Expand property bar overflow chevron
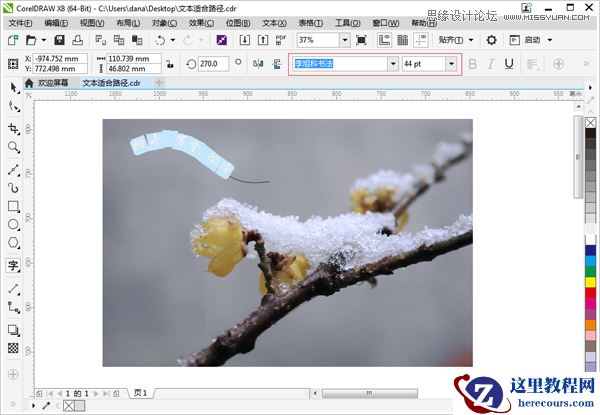 click(586, 63)
